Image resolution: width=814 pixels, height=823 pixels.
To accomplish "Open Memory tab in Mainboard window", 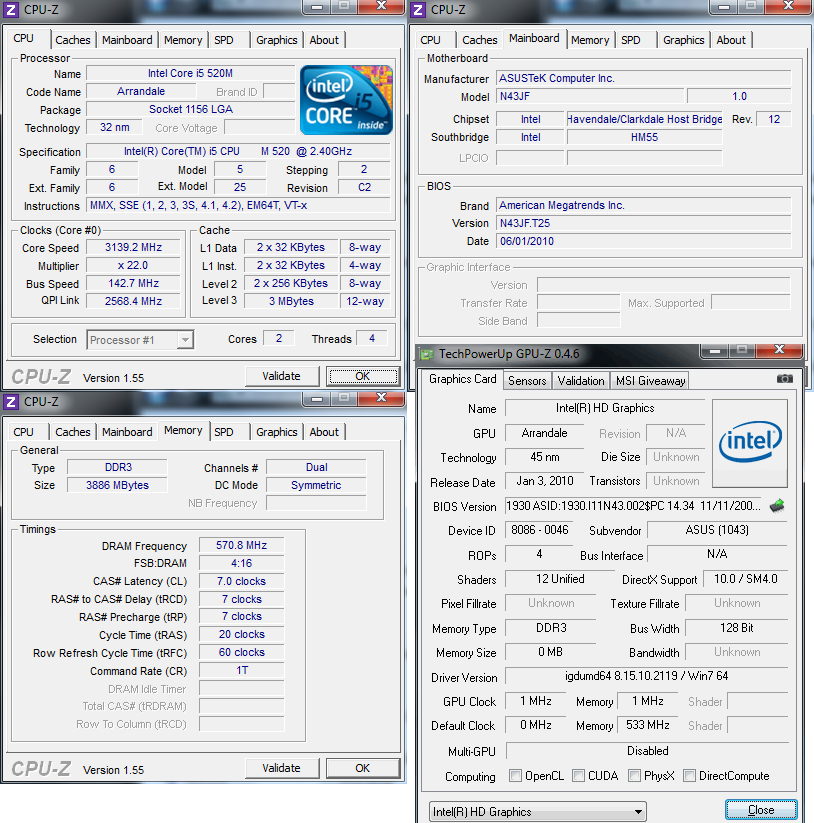I will point(590,40).
